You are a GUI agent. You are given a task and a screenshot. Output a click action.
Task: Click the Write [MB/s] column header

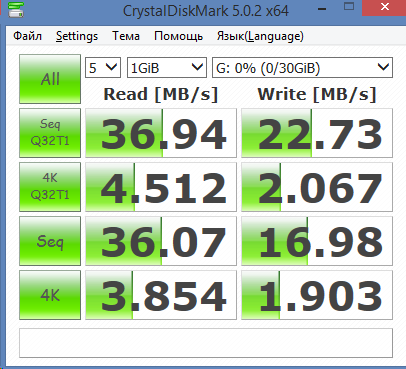click(x=317, y=94)
